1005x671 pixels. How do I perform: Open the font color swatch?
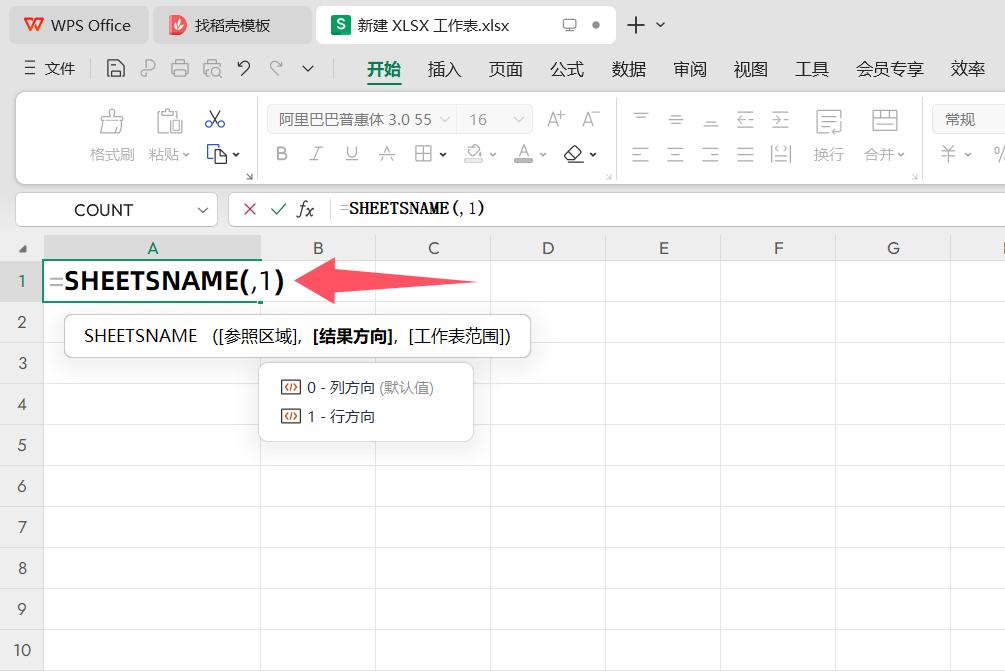click(524, 153)
